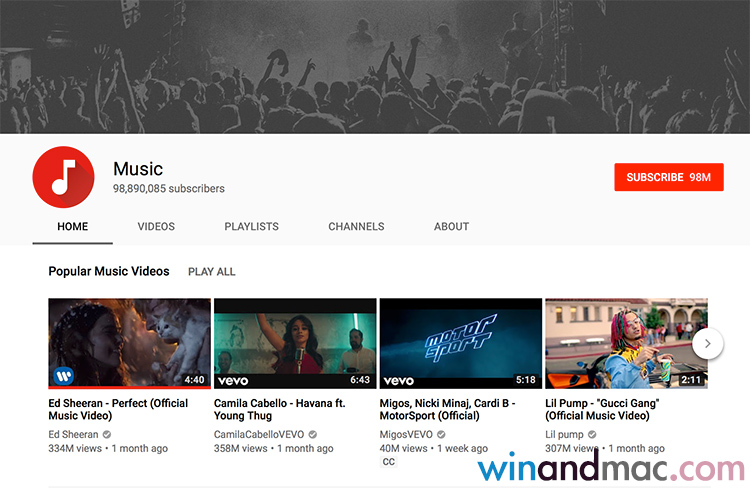Click Play All next to Popular Music Videos

pyautogui.click(x=212, y=272)
